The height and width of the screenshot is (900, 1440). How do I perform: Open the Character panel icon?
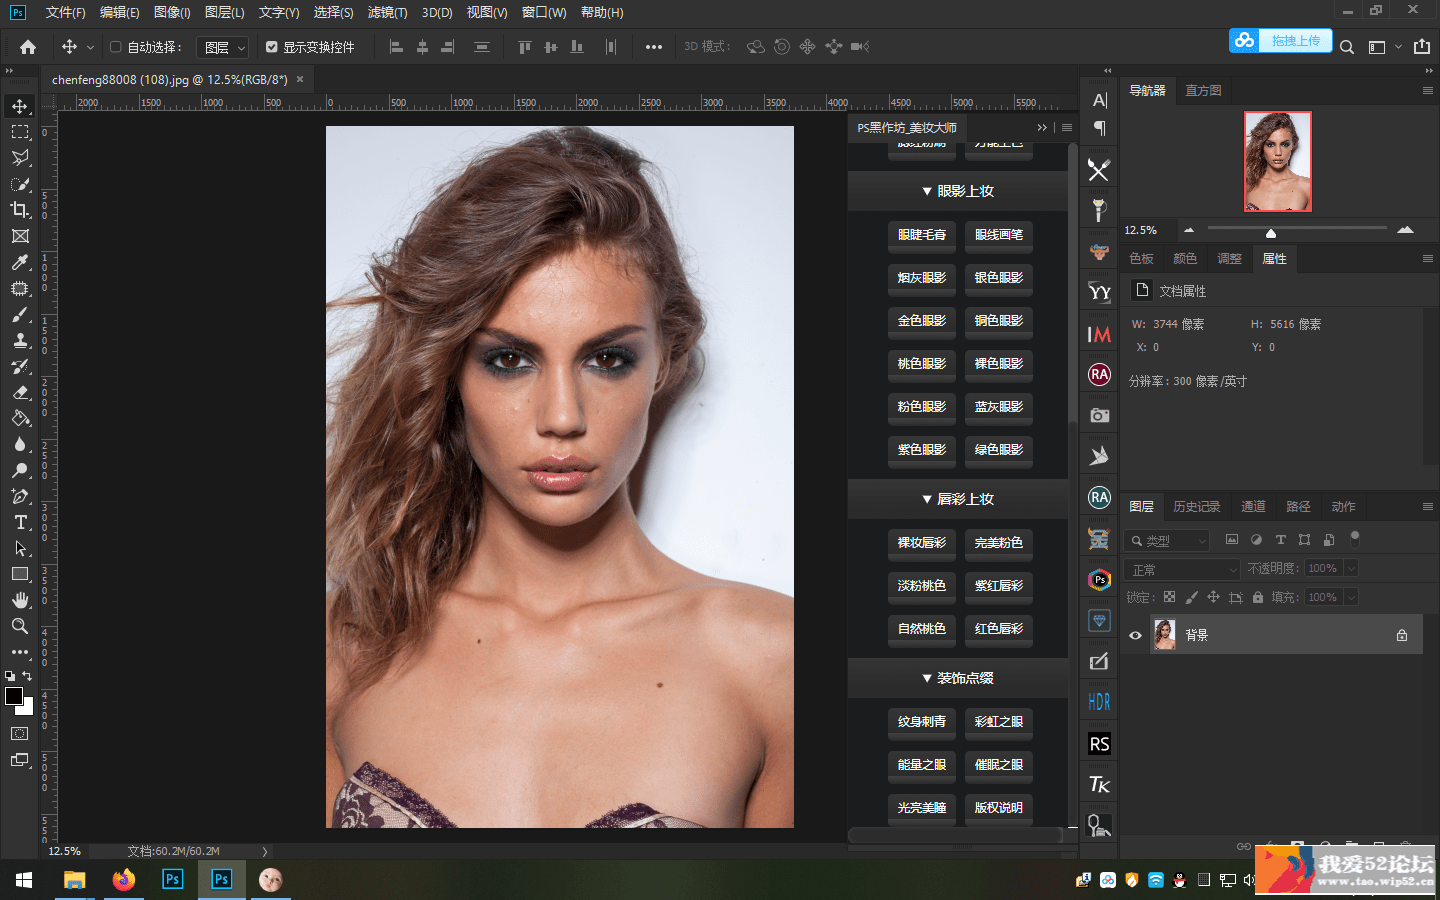pyautogui.click(x=1100, y=100)
